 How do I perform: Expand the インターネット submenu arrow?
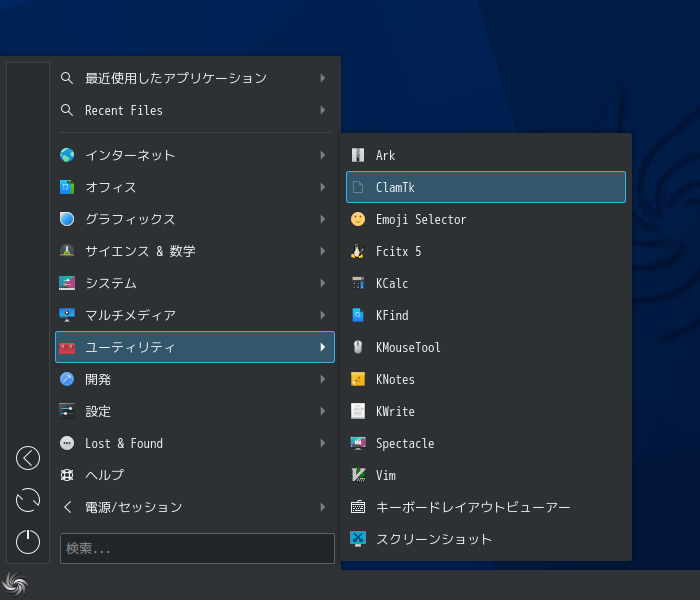[323, 155]
